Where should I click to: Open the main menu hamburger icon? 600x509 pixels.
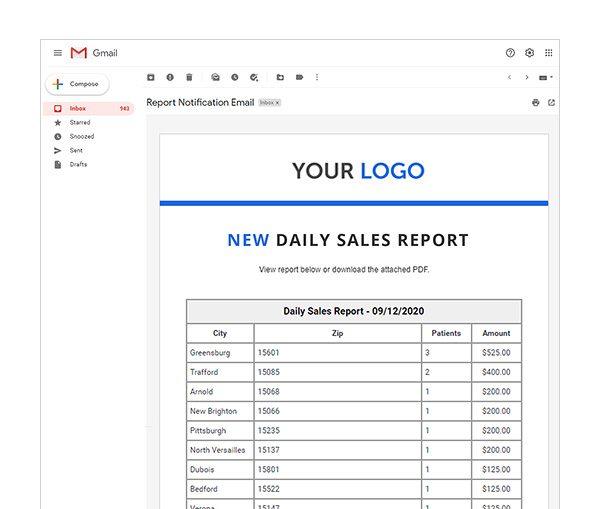tap(57, 53)
